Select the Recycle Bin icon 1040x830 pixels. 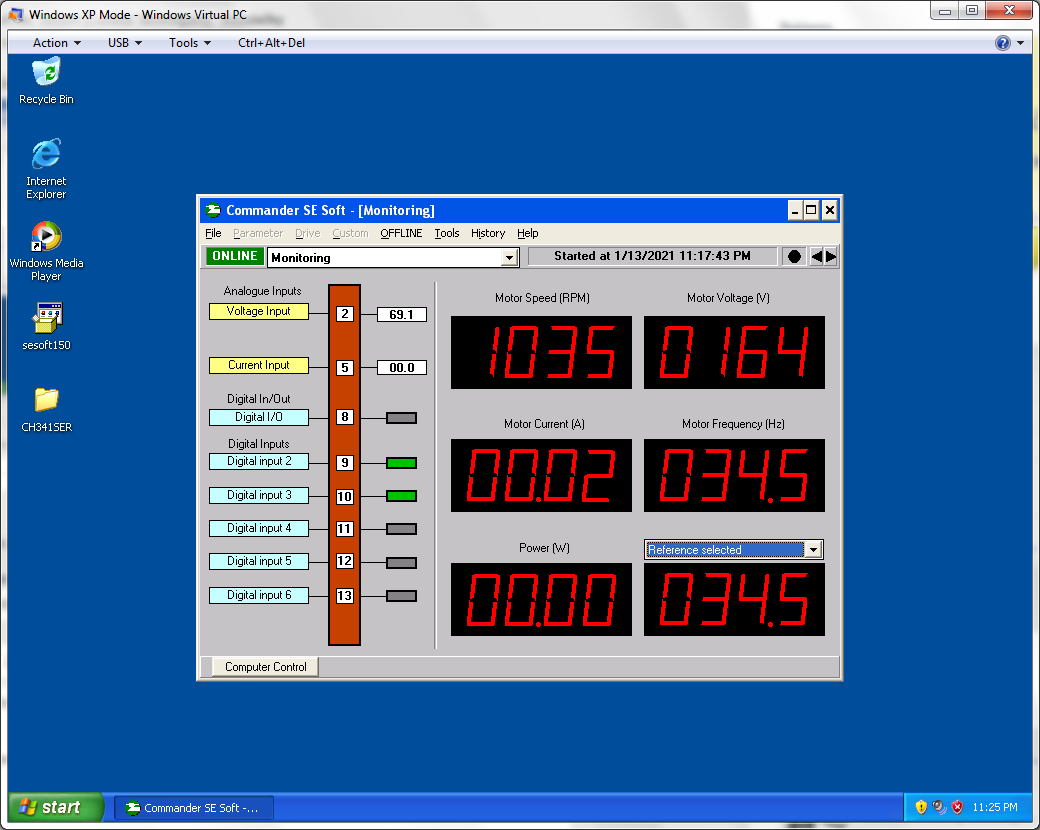coord(46,74)
